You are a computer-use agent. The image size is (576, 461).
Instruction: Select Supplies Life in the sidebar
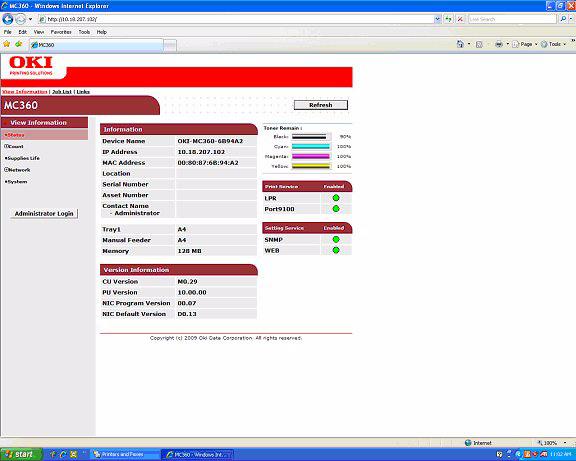click(22, 158)
